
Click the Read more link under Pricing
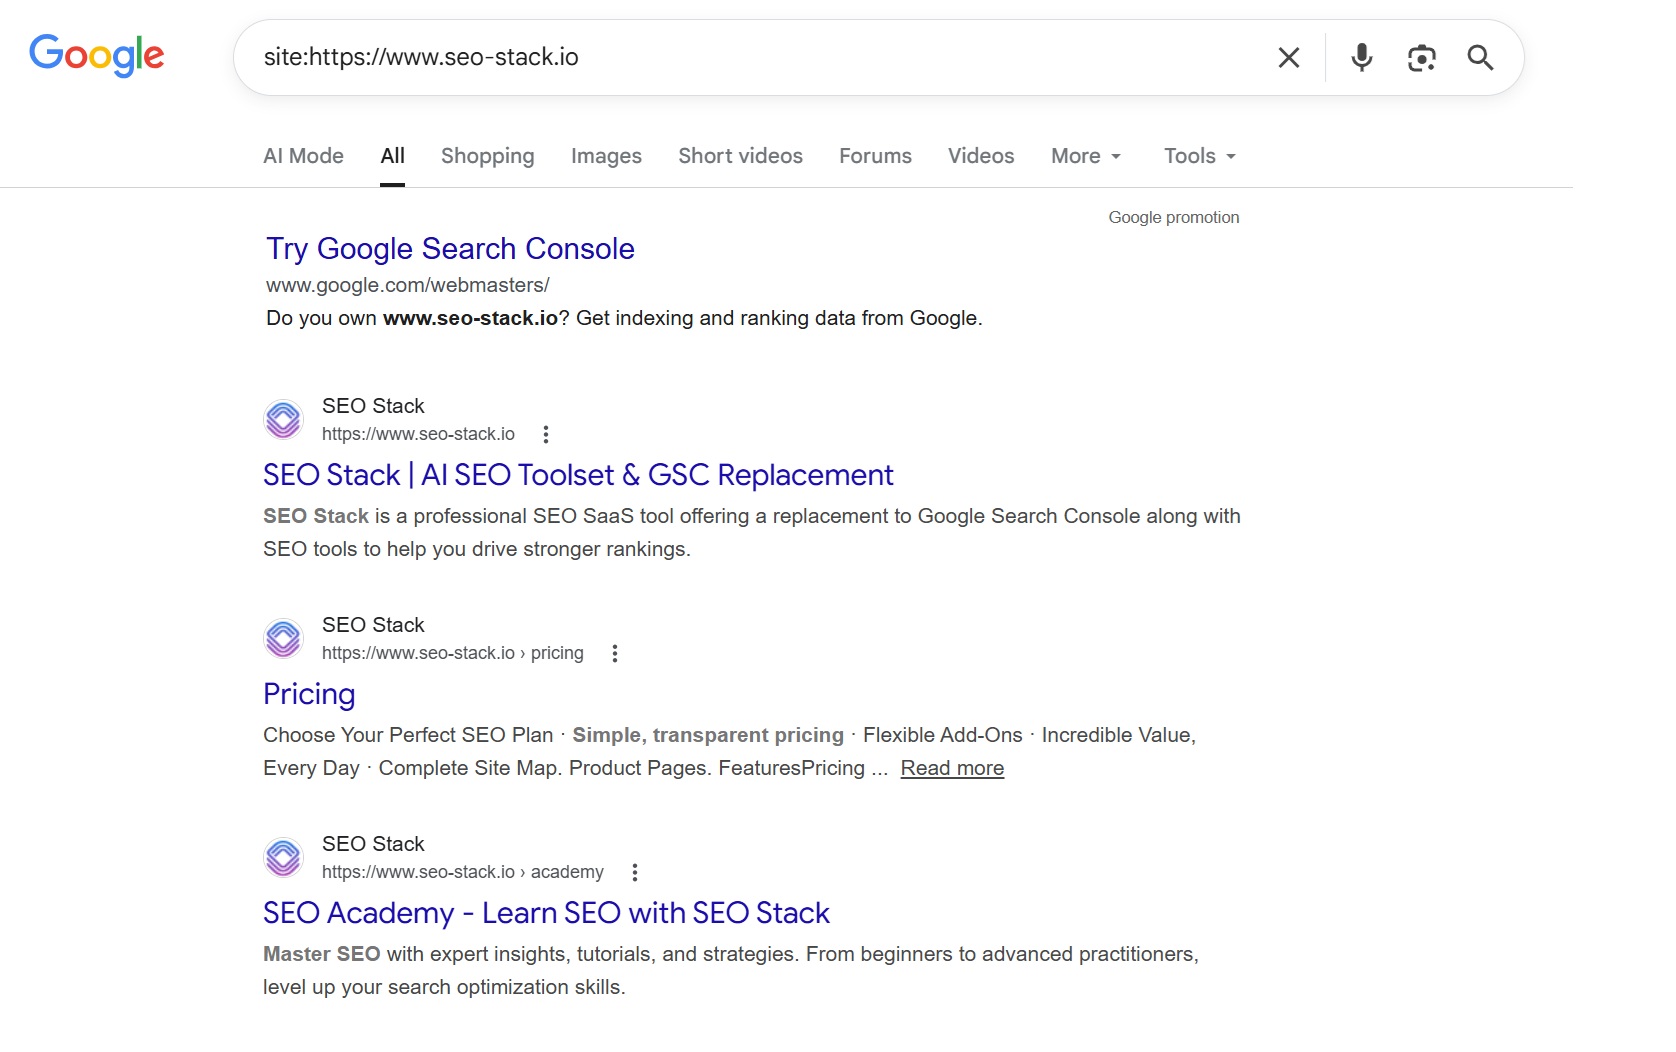[x=951, y=768]
